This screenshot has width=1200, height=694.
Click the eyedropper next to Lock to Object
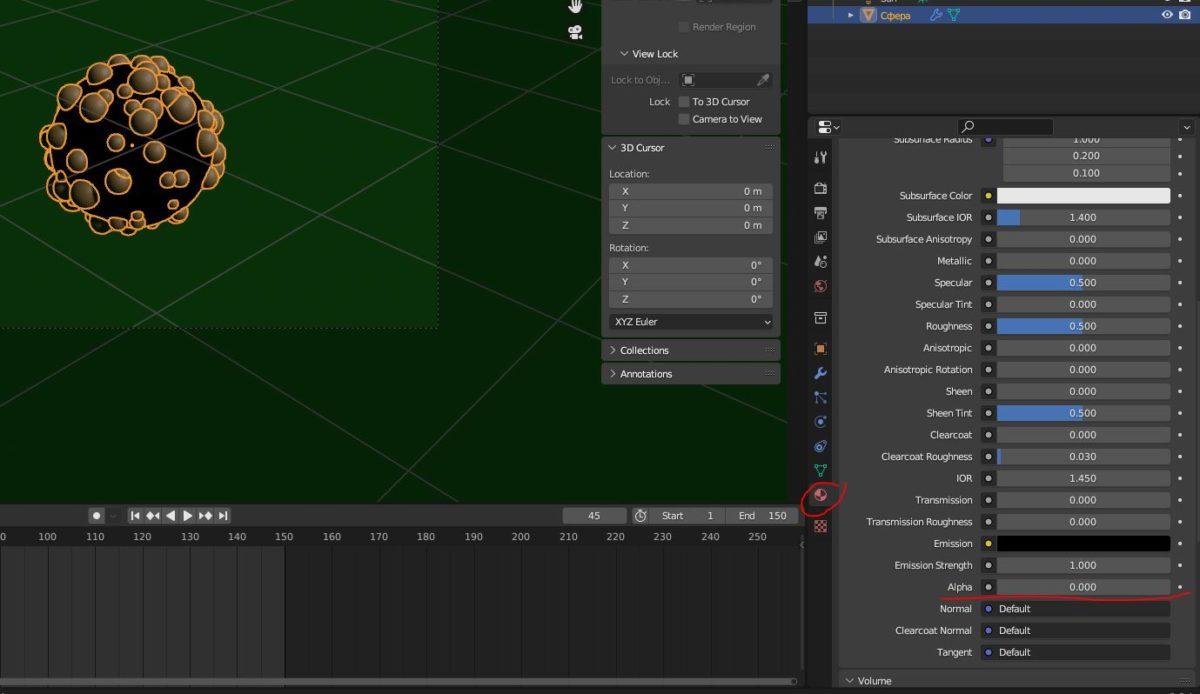click(x=763, y=80)
